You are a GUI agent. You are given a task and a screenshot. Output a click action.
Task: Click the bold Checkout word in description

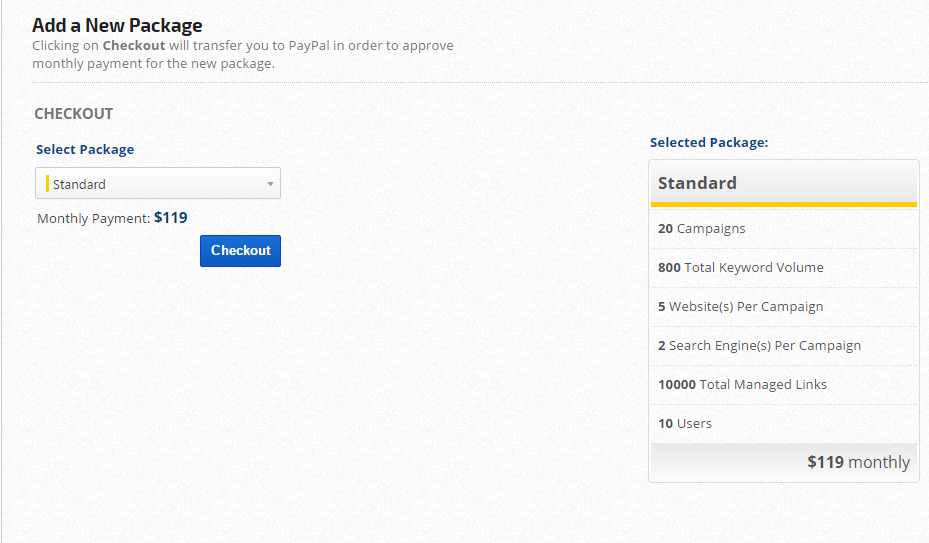(134, 46)
